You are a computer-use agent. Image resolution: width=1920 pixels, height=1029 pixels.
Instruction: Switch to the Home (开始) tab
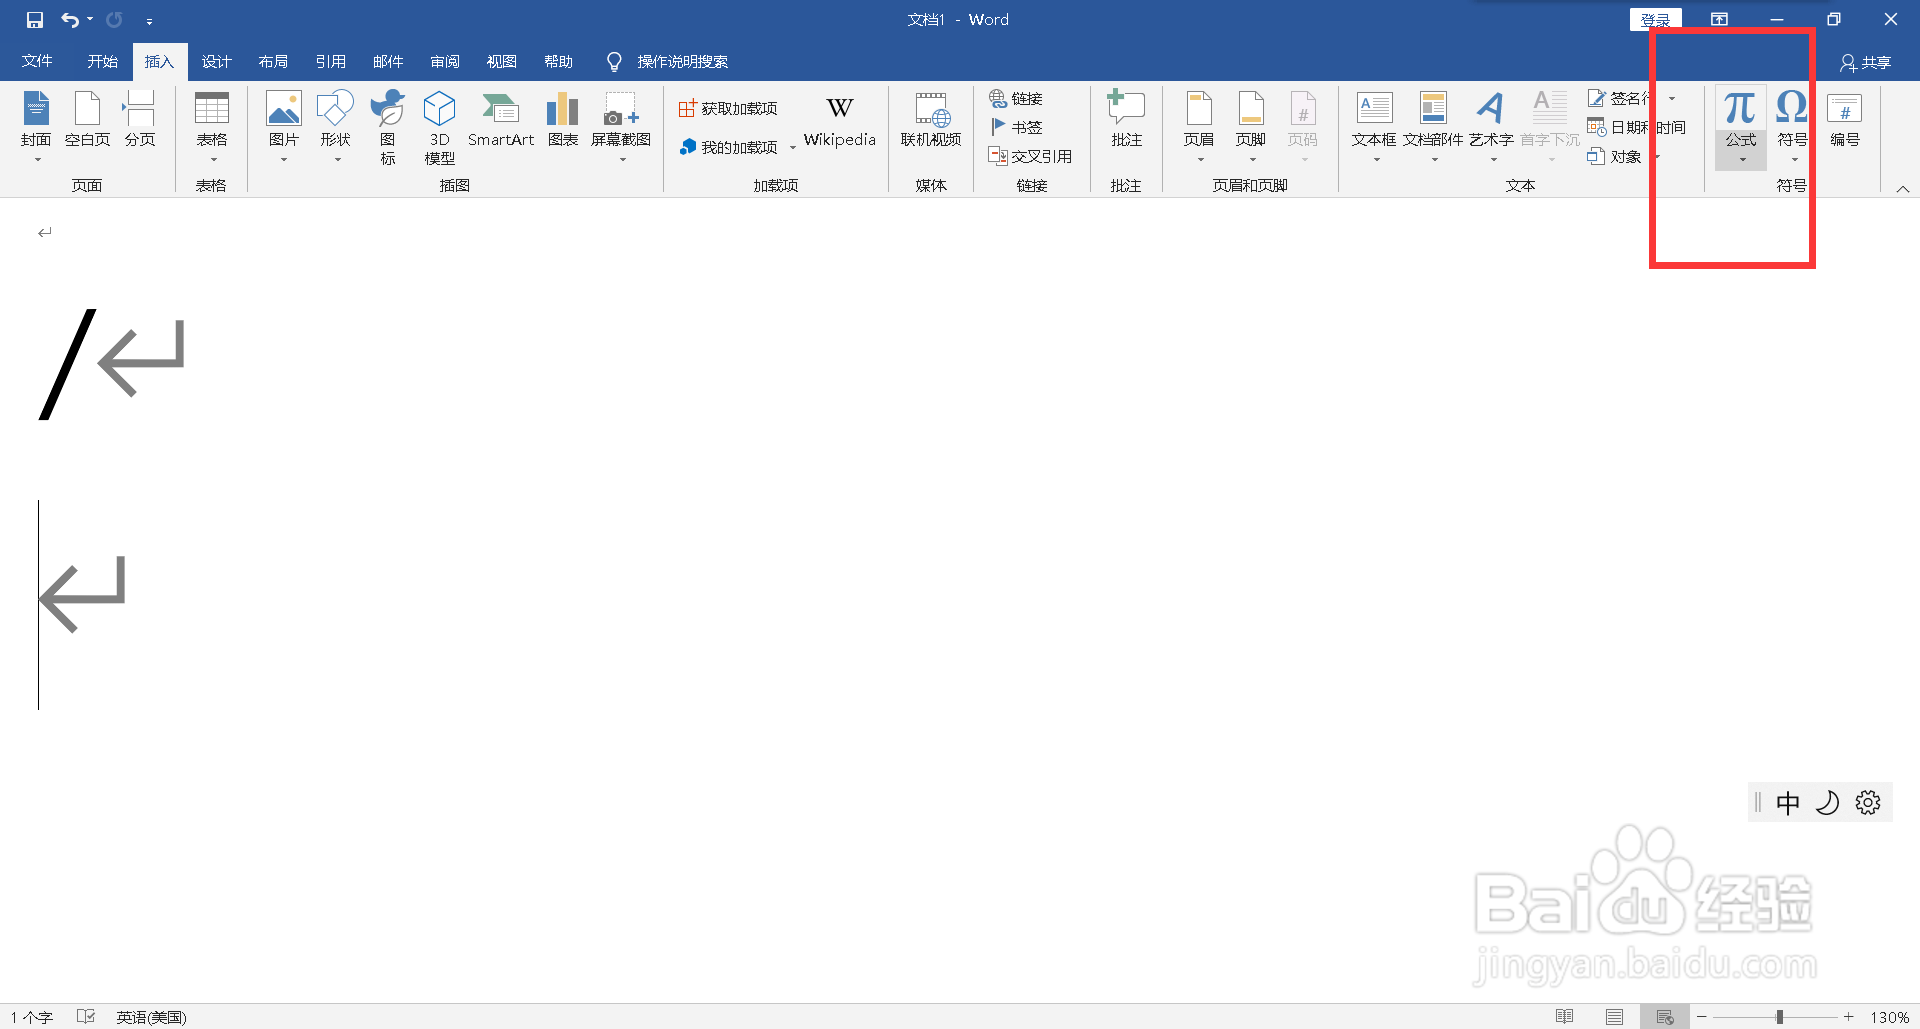click(102, 62)
